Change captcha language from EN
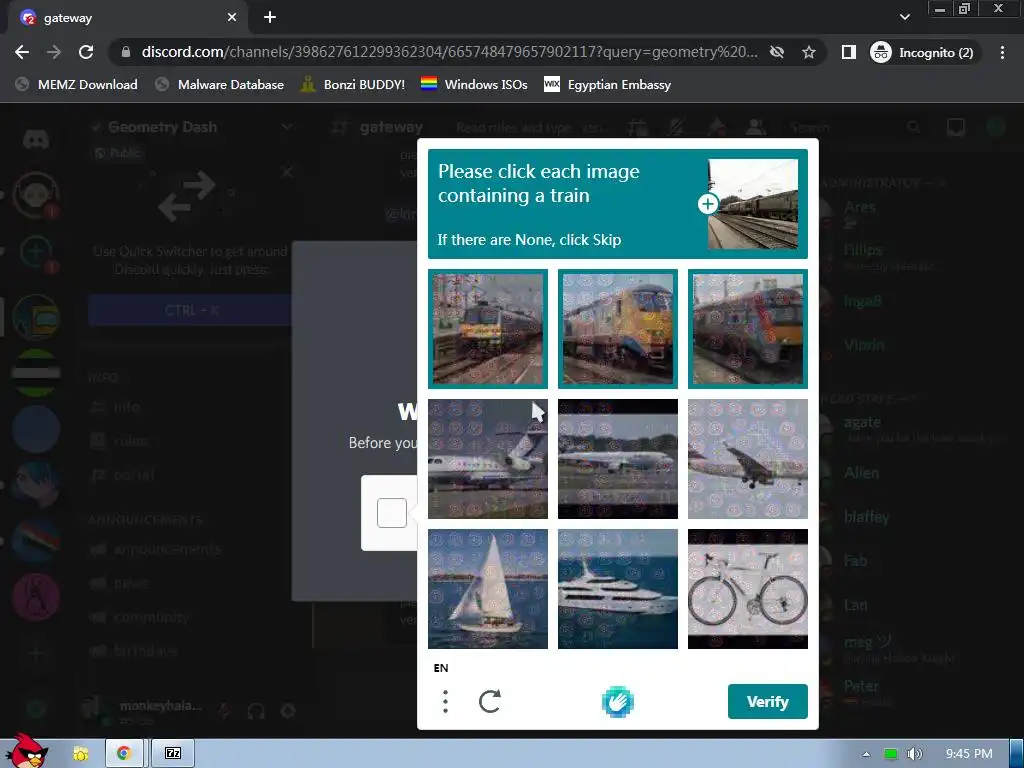Viewport: 1024px width, 768px height. (441, 667)
